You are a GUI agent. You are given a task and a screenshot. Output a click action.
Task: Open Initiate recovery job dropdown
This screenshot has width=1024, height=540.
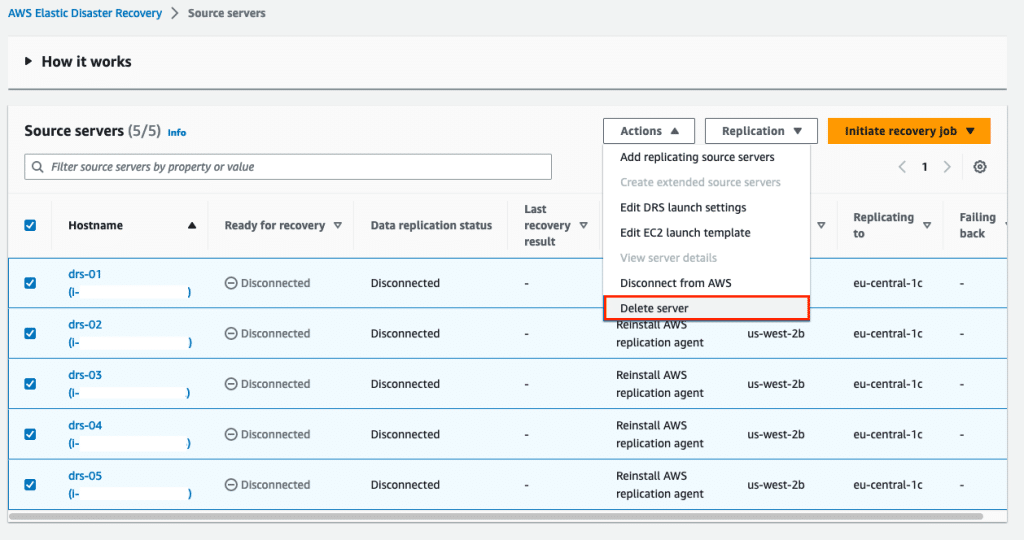(x=909, y=131)
